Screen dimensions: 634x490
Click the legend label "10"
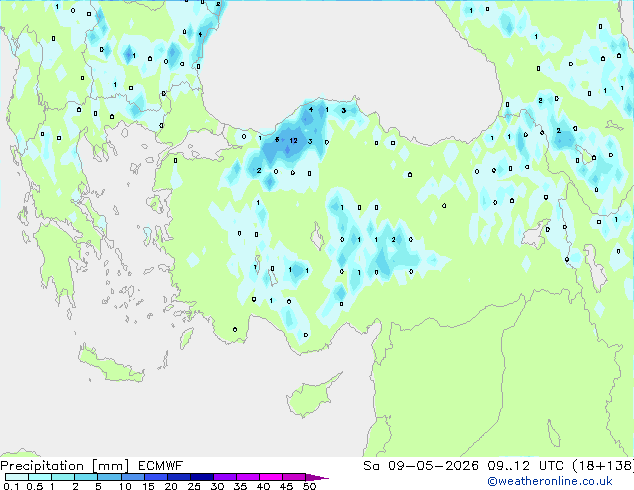(125, 486)
